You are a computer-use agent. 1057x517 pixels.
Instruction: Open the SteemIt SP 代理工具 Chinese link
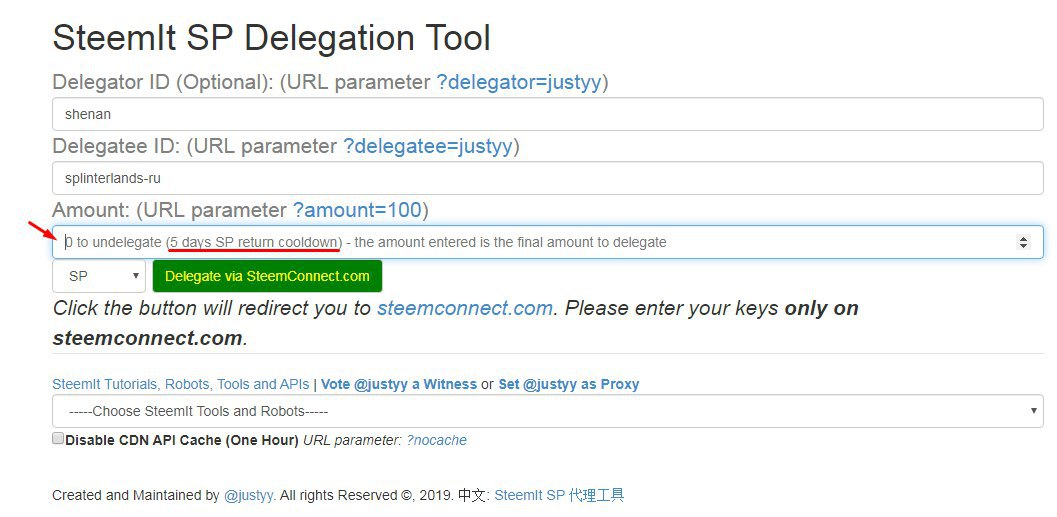pyautogui.click(x=560, y=495)
